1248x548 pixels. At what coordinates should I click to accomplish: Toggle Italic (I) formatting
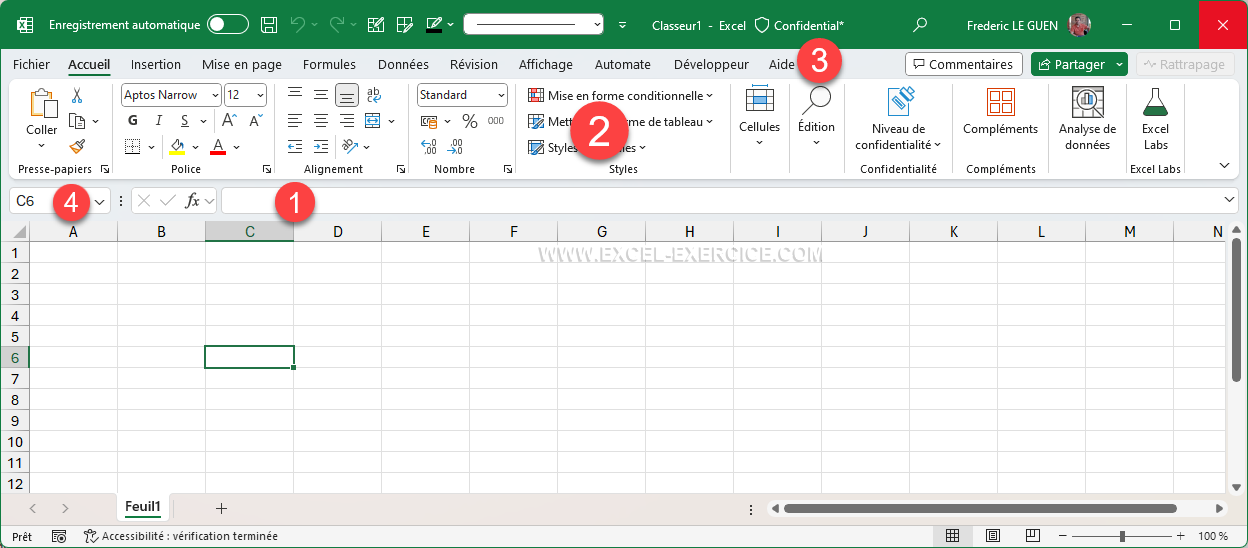click(x=158, y=121)
